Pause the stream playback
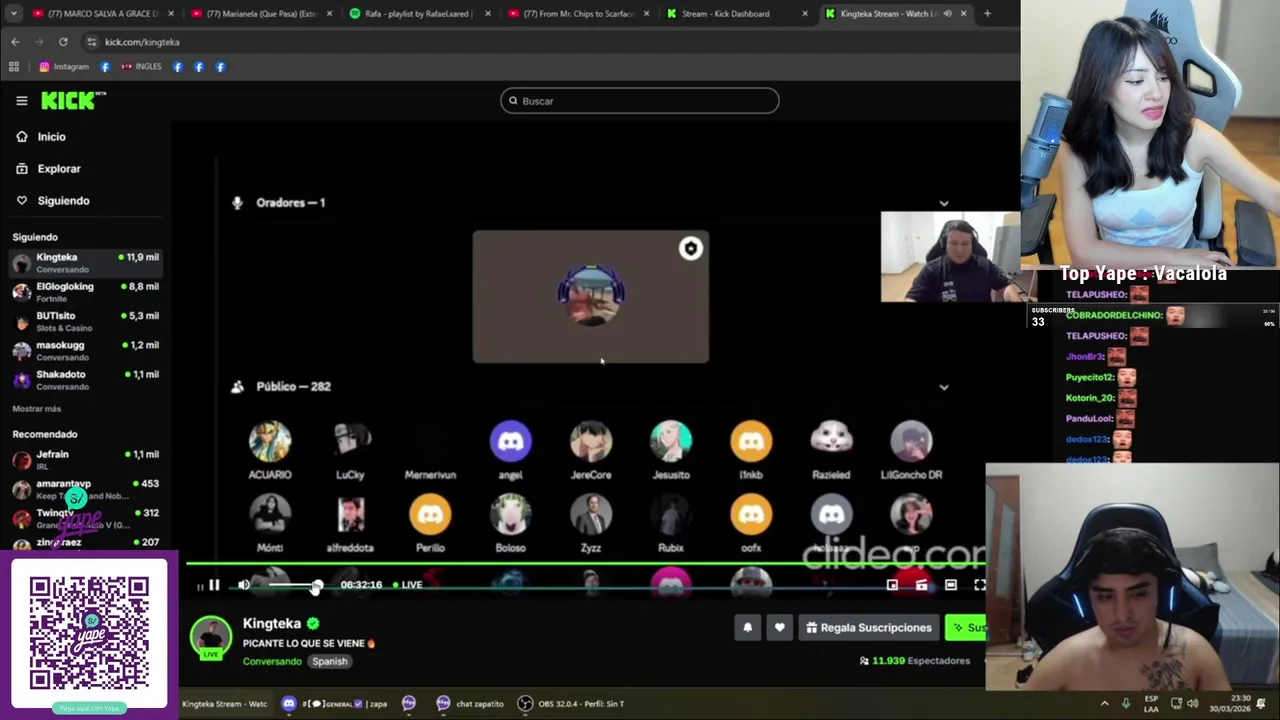 [x=213, y=585]
